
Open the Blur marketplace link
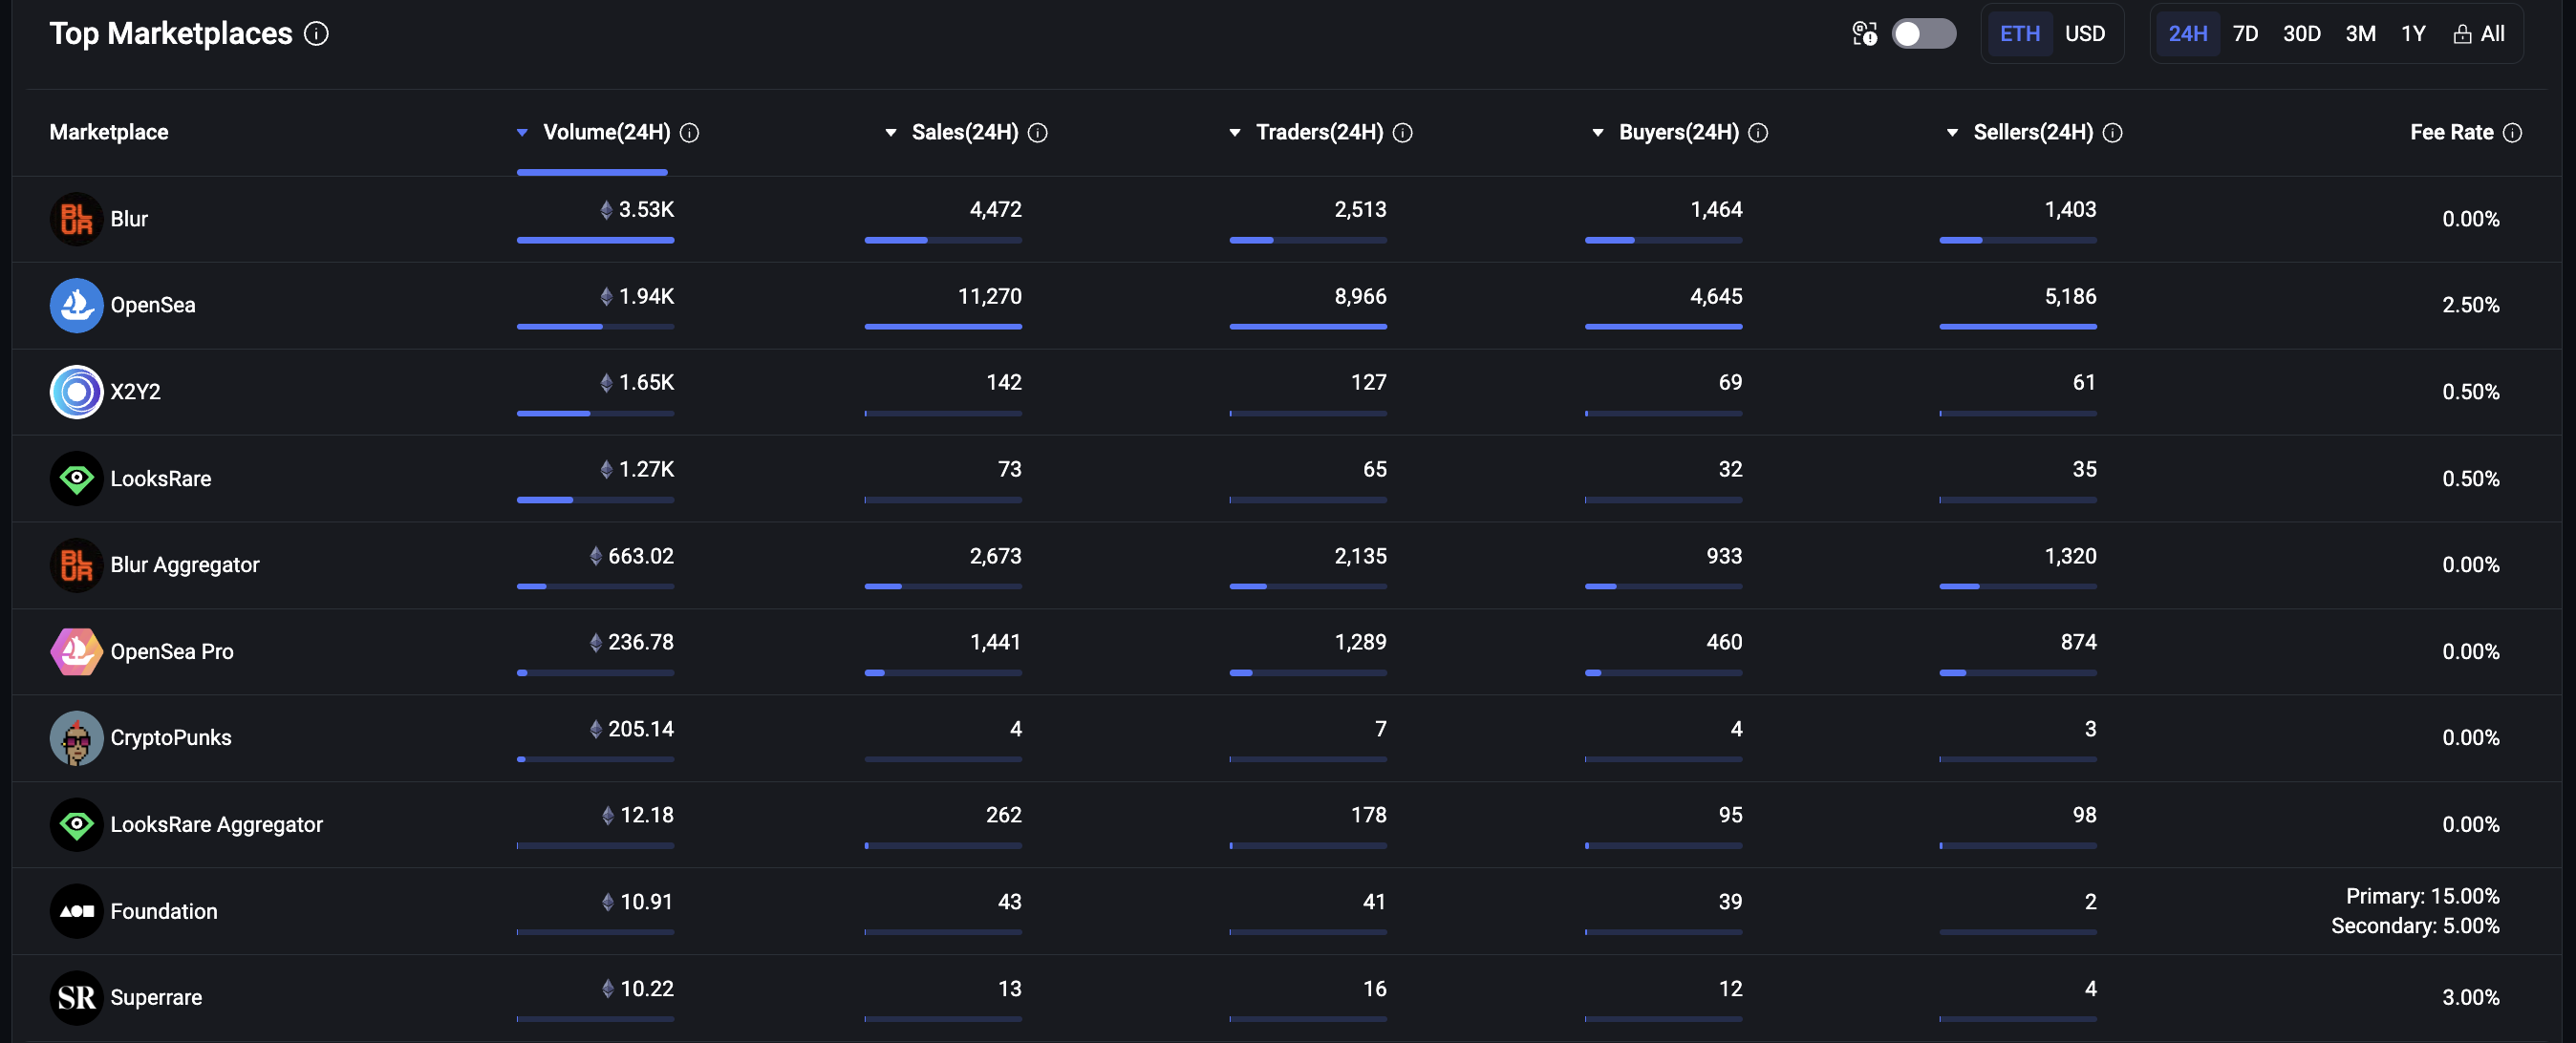129,219
